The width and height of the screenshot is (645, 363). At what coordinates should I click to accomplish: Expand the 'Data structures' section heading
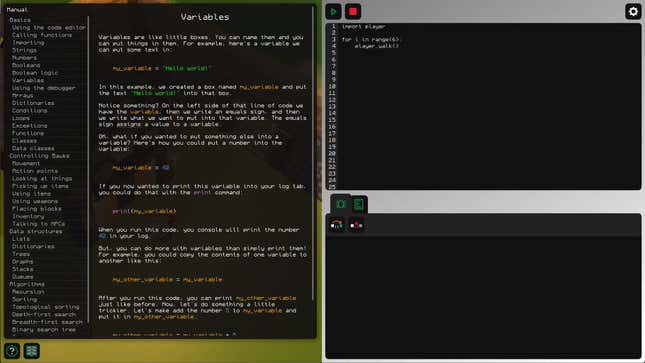click(36, 231)
